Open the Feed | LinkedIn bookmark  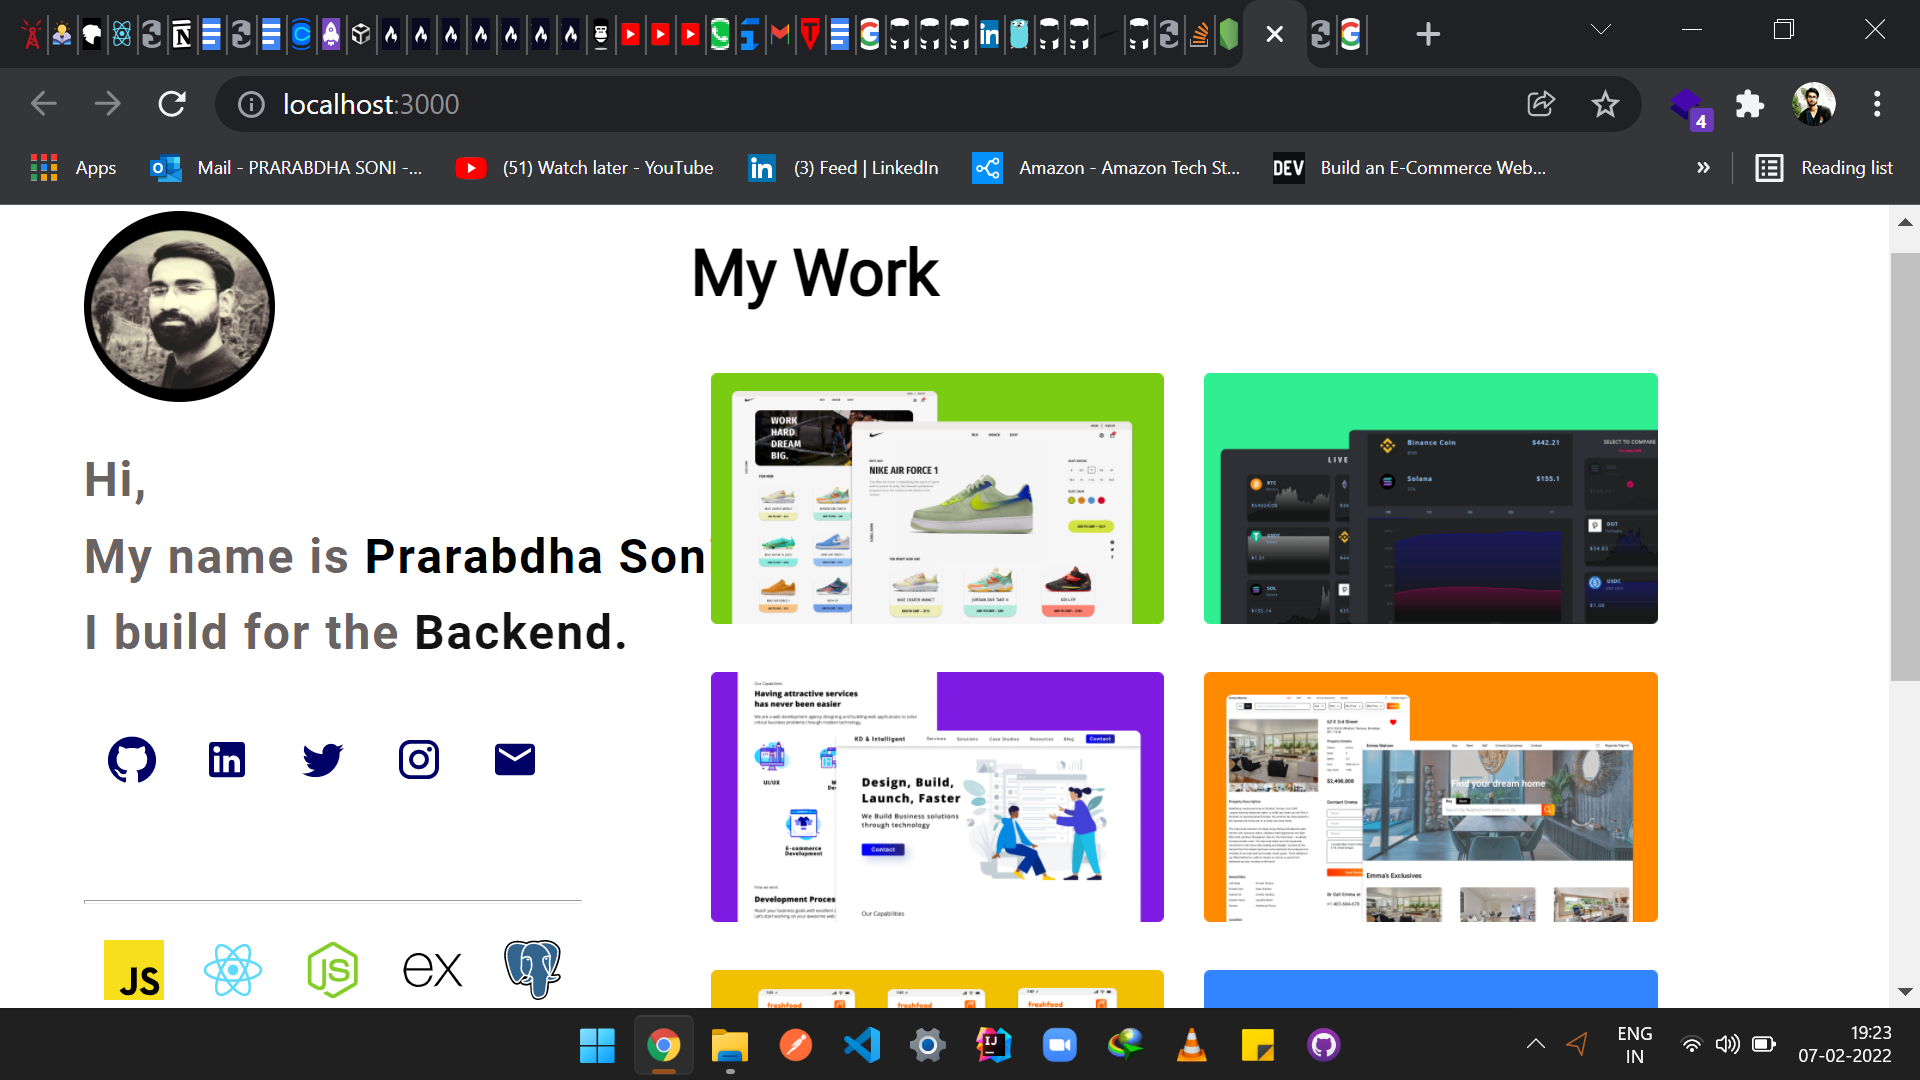coord(844,168)
